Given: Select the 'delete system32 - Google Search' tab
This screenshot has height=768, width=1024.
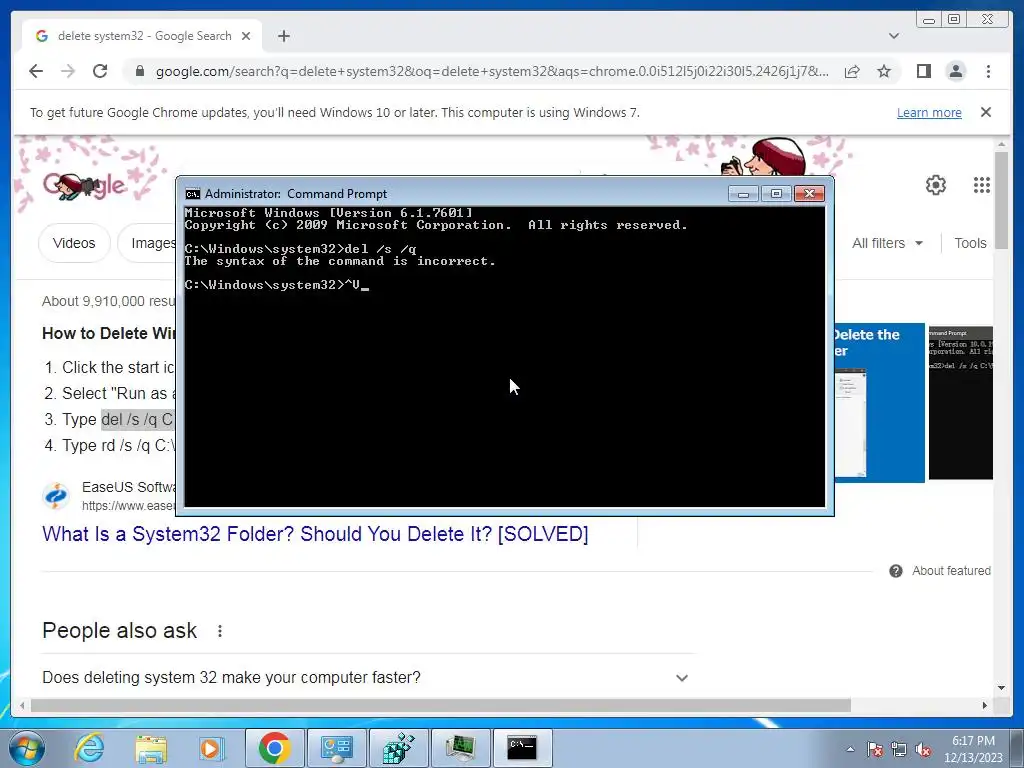Looking at the screenshot, I should (142, 36).
